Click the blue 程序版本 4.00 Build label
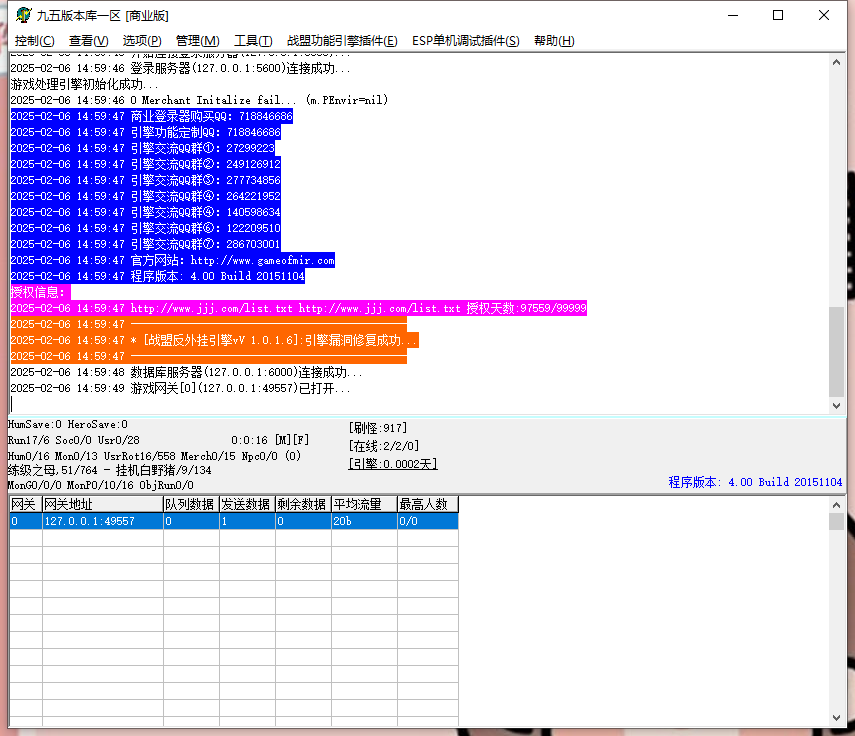The image size is (855, 736). coord(755,482)
